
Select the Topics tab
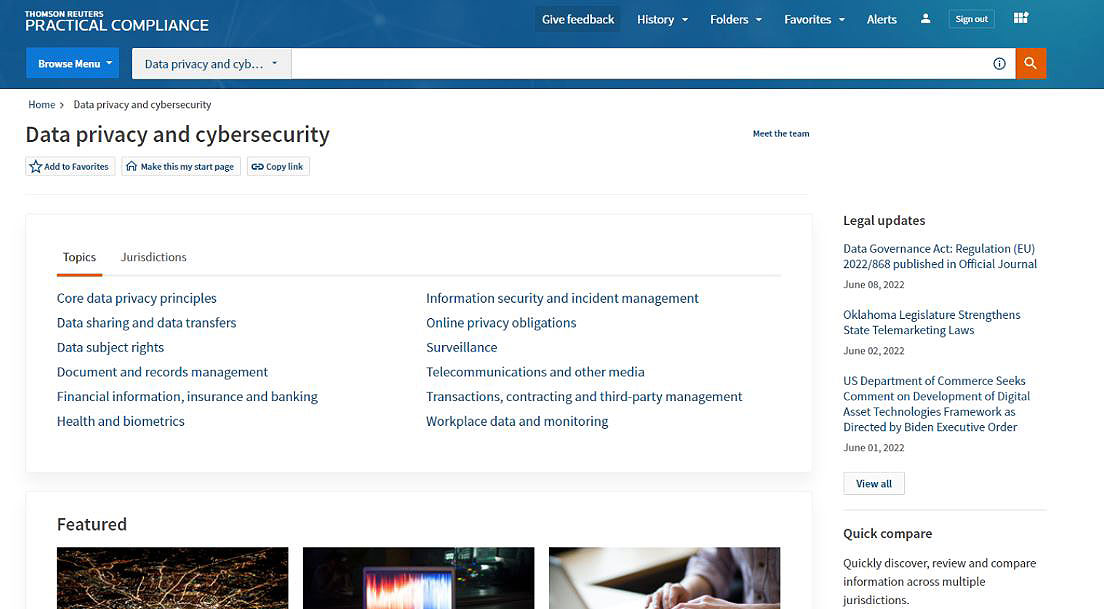[x=79, y=257]
